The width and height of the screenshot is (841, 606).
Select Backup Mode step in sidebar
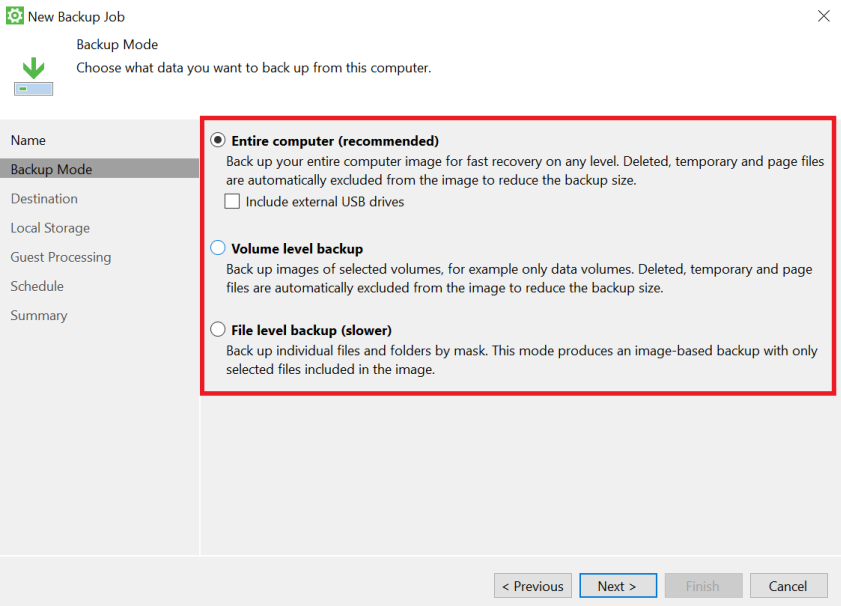(x=99, y=169)
